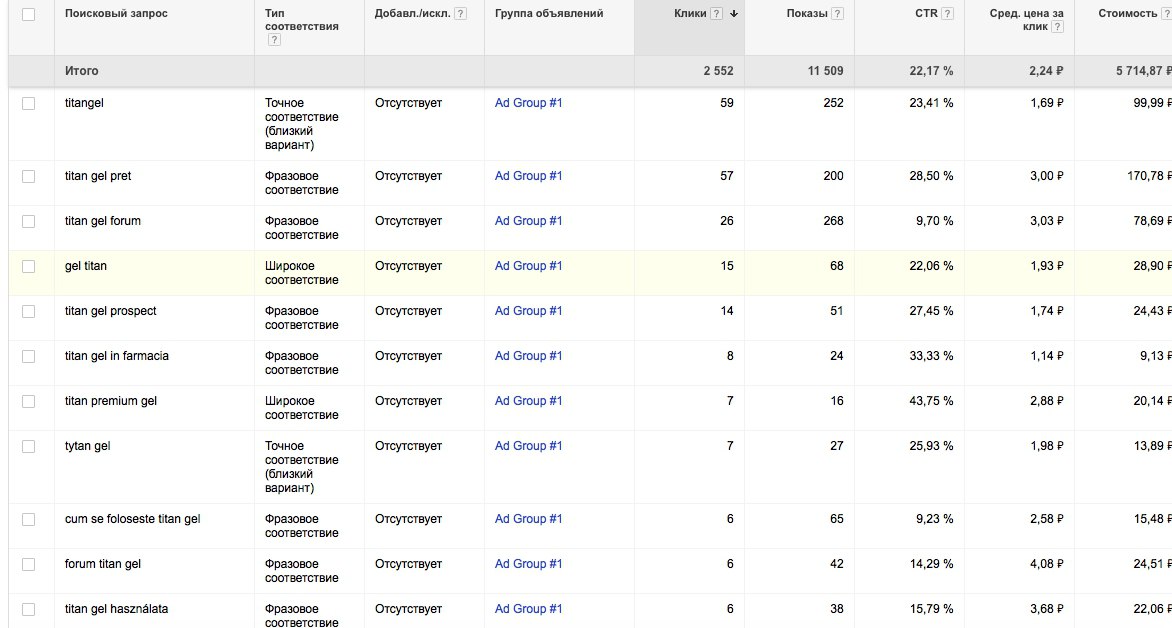This screenshot has width=1172, height=628.
Task: Select checkbox for tytan gel row
Action: tap(28, 446)
